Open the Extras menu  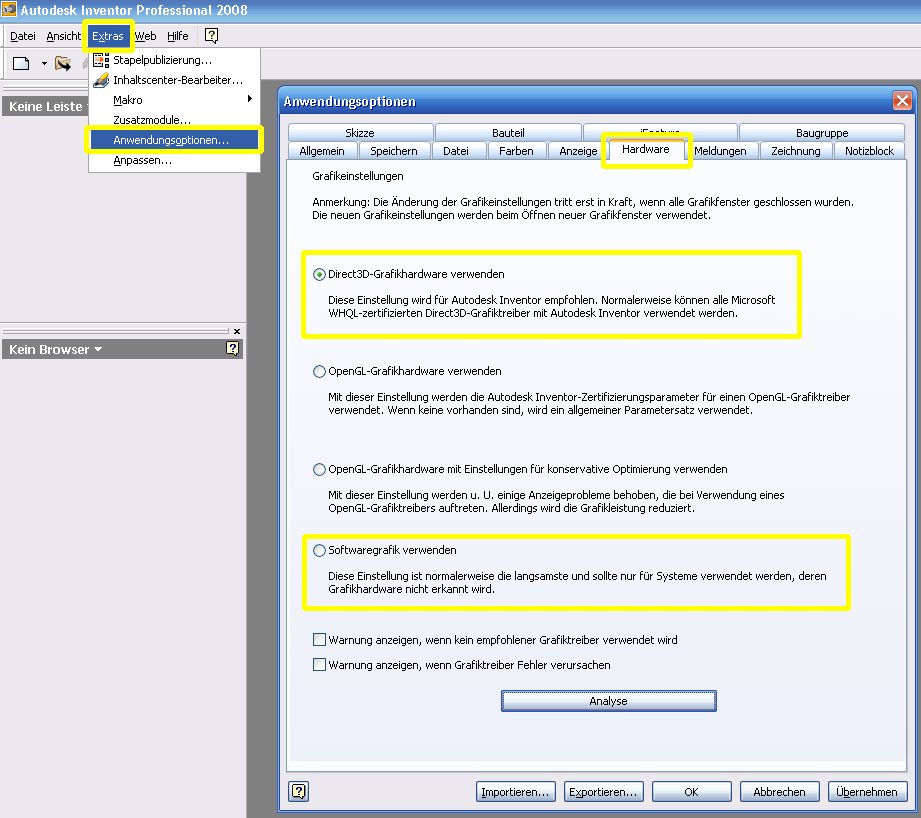108,36
